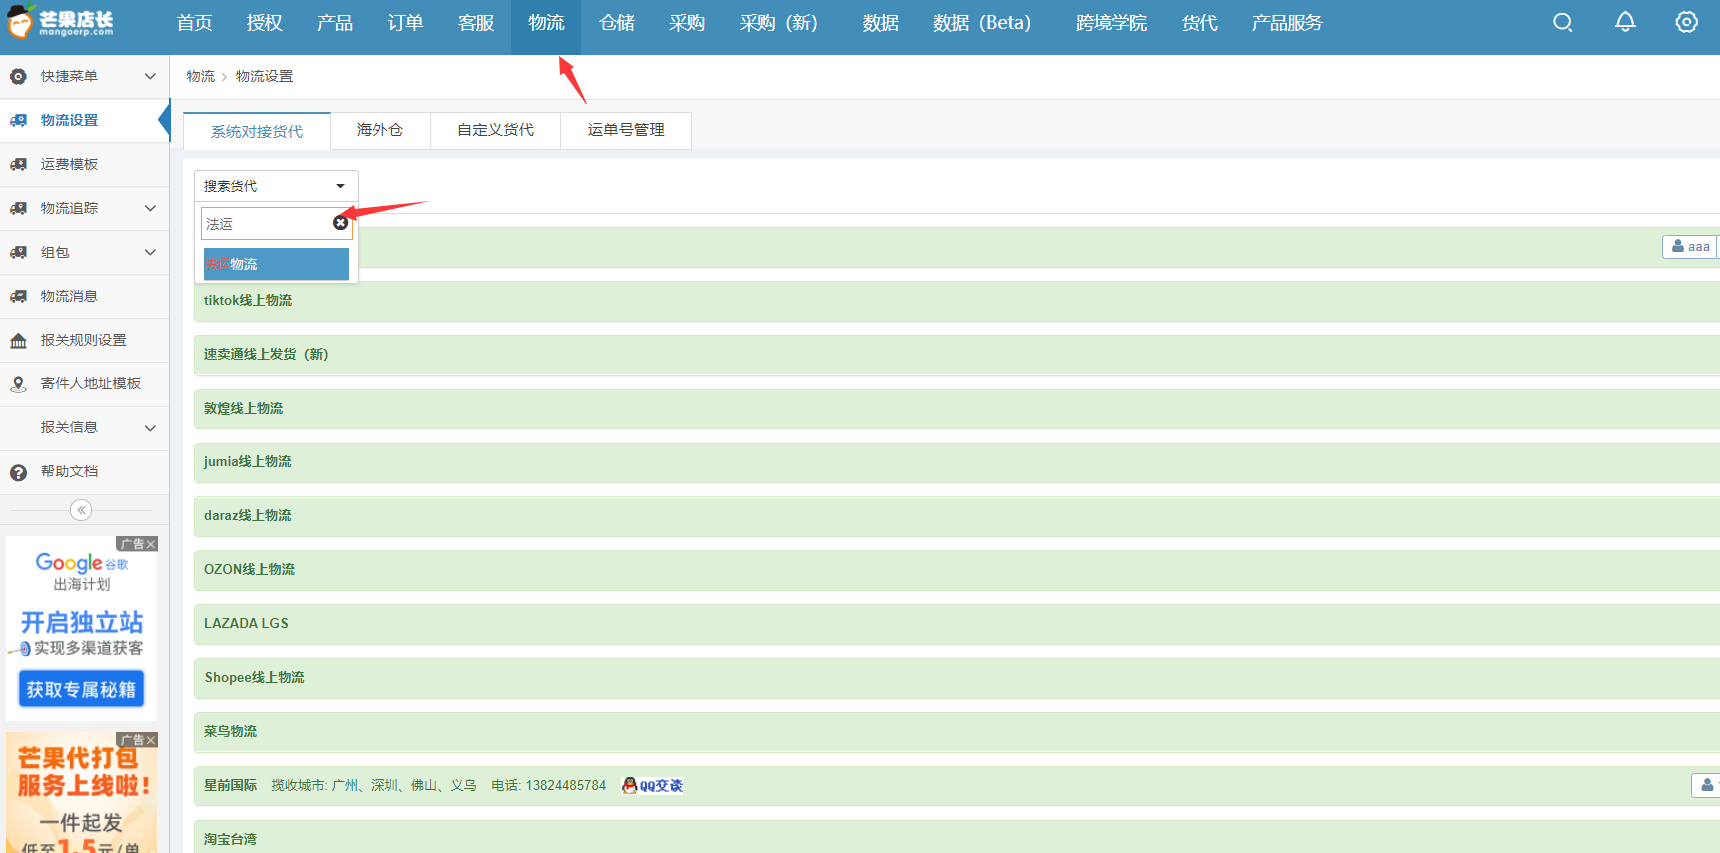The width and height of the screenshot is (1720, 853).
Task: Switch to the 运单号管理 tab
Action: pyautogui.click(x=626, y=130)
